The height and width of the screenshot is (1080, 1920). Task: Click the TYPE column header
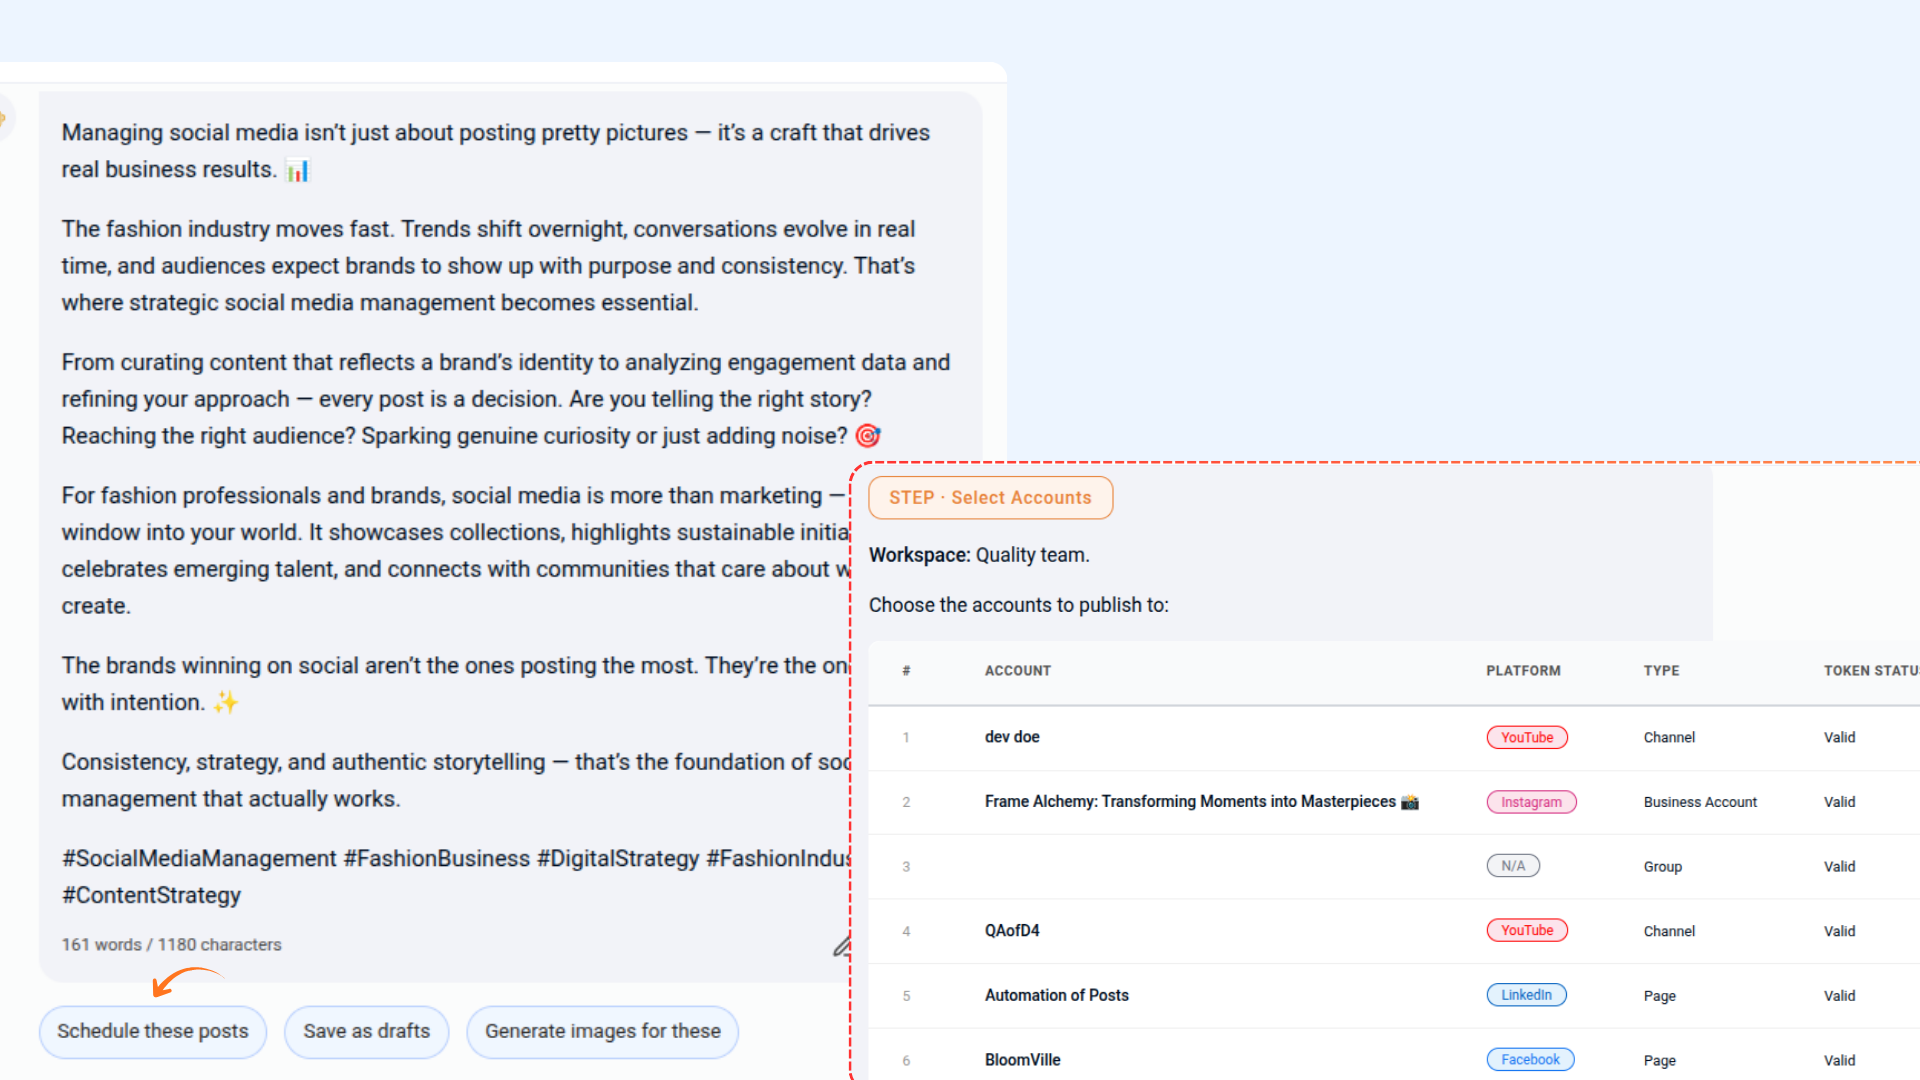[x=1661, y=671]
